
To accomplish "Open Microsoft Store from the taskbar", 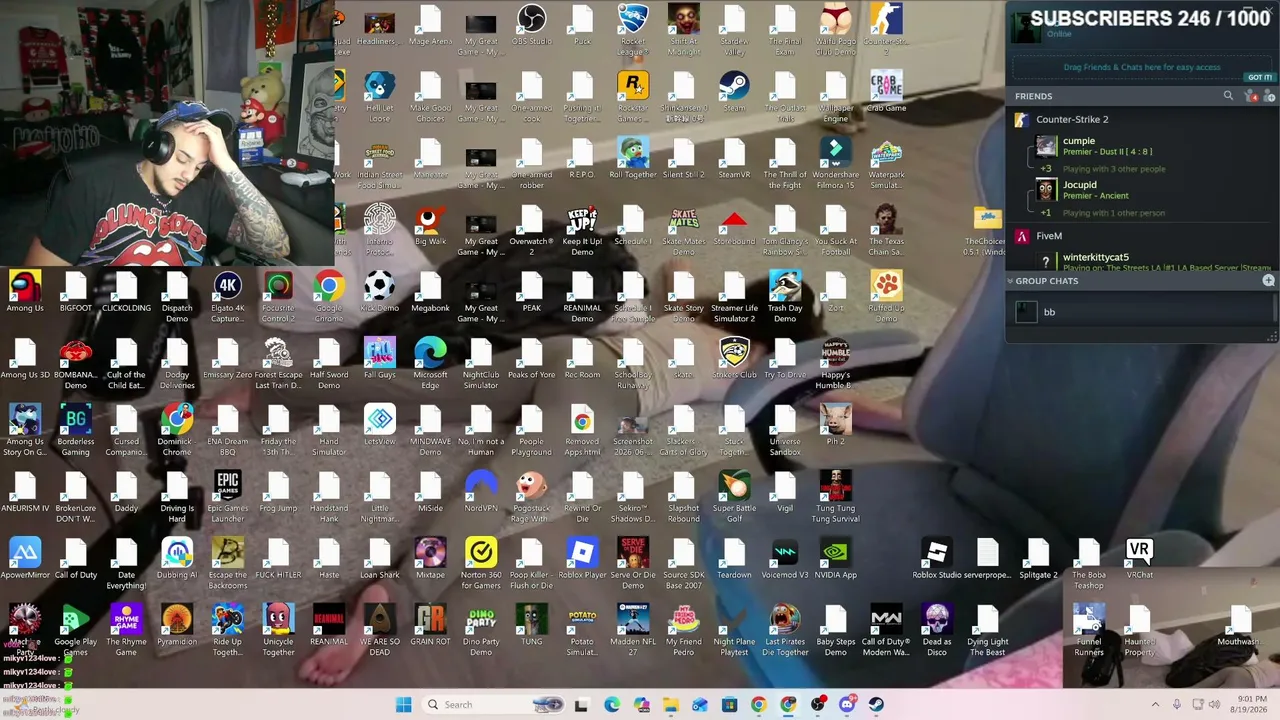I will tap(729, 705).
